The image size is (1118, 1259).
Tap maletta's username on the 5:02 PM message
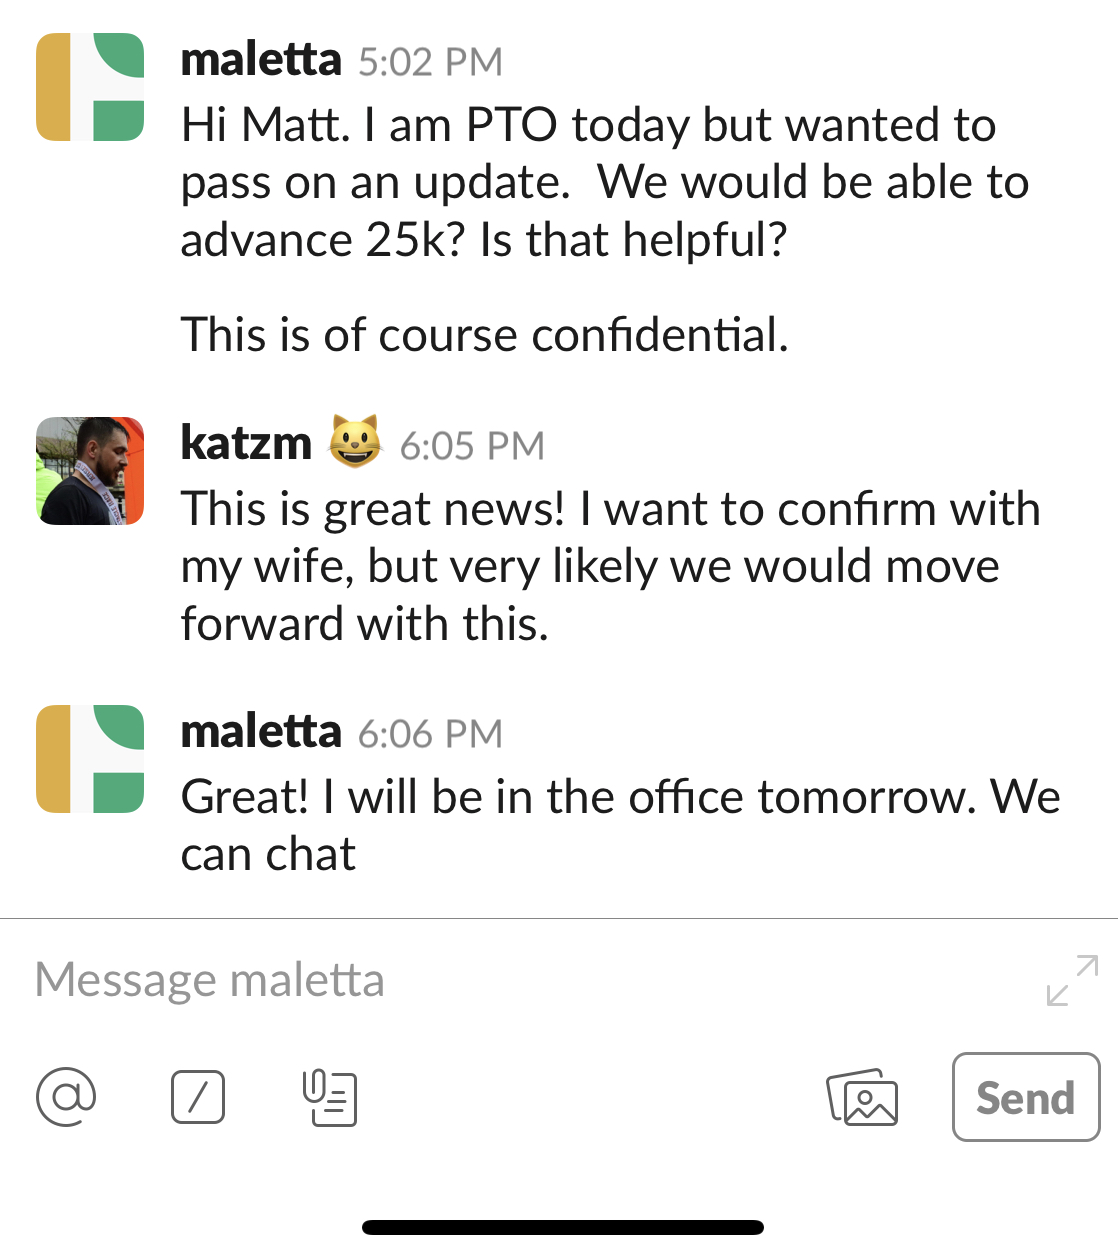(261, 60)
